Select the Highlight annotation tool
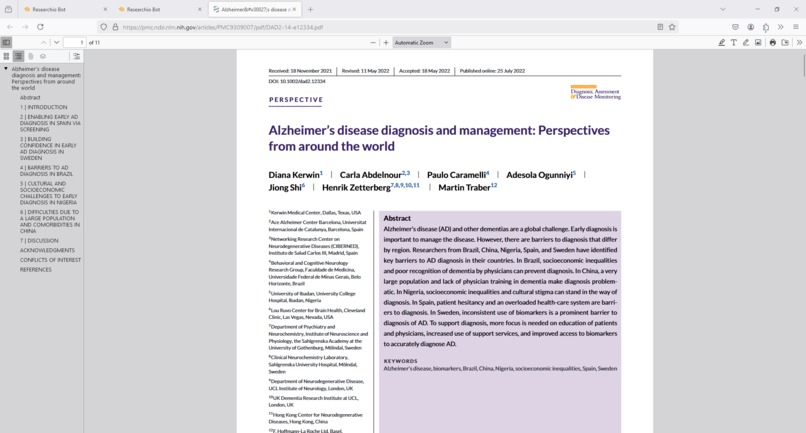Viewport: 806px width, 433px height. [x=722, y=43]
